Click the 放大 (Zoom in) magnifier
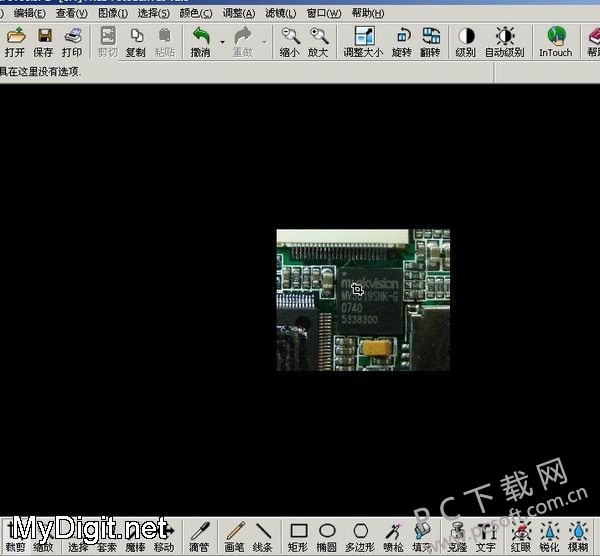 pyautogui.click(x=318, y=36)
